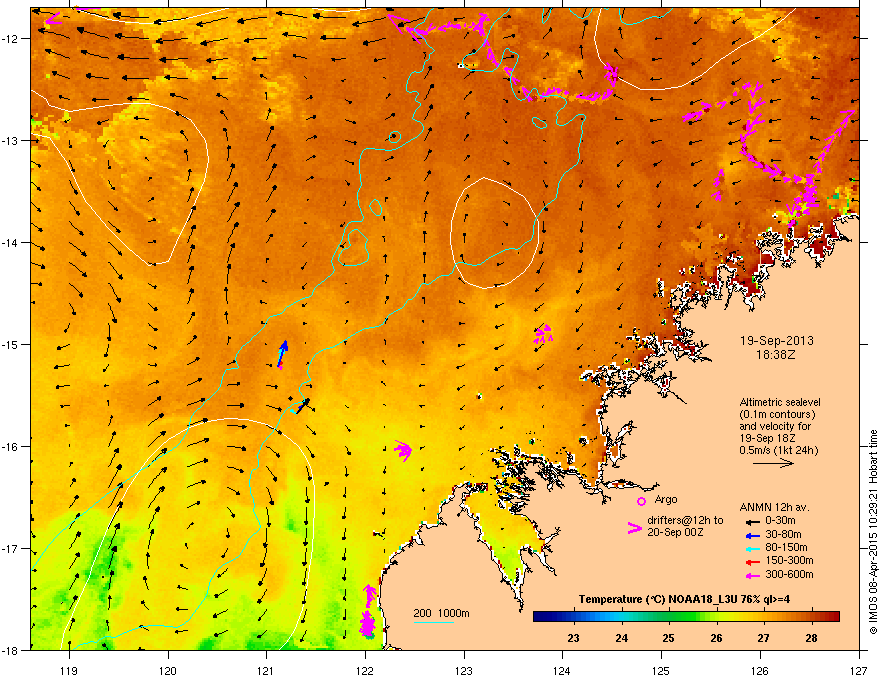Click the blue cold end of temperature colorbar
The height and width of the screenshot is (680, 880).
coord(547,617)
